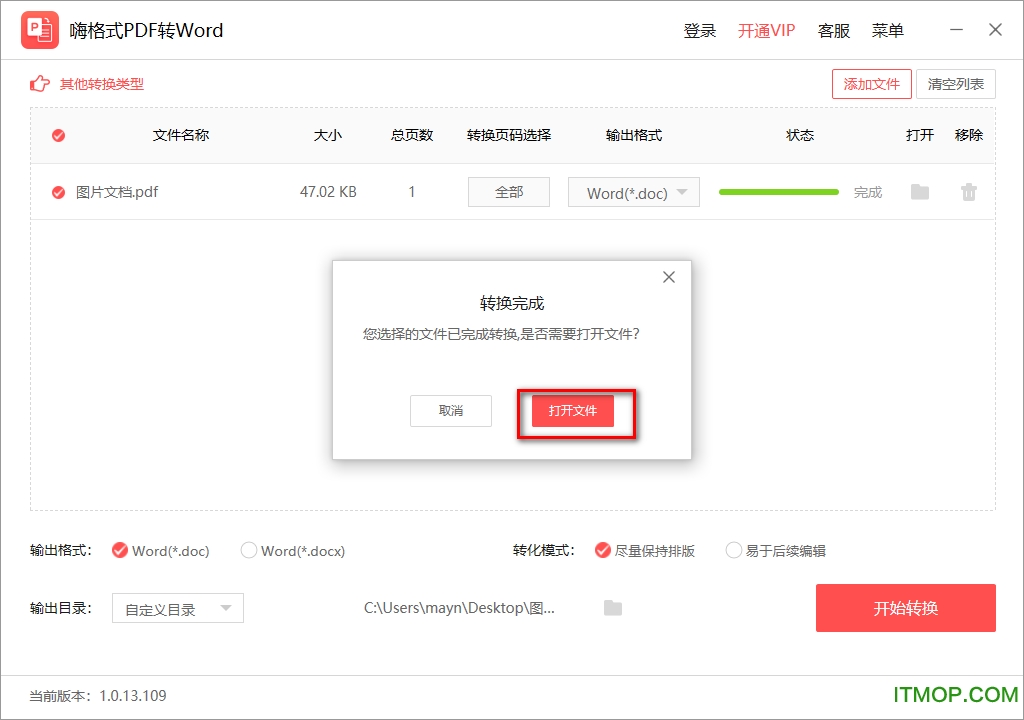Click the 开始转换 button
This screenshot has height=720, width=1024.
click(905, 608)
